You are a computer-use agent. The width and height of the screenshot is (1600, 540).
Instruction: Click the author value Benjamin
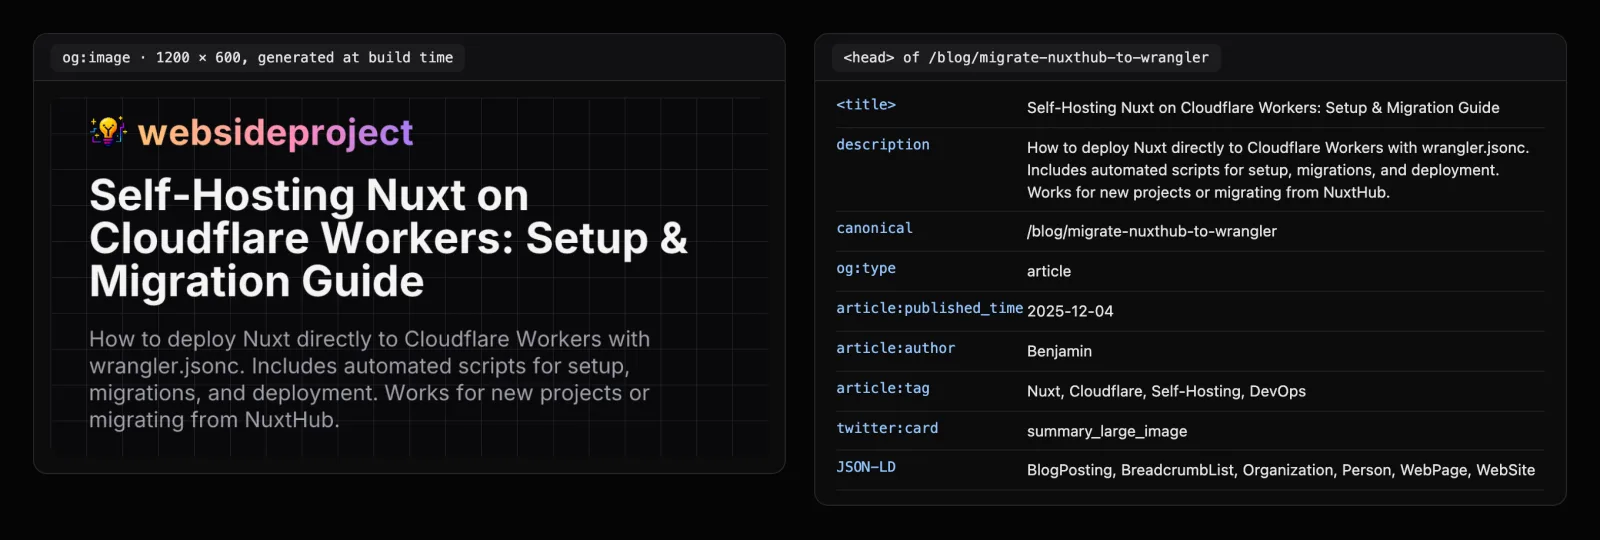[x=1059, y=352]
